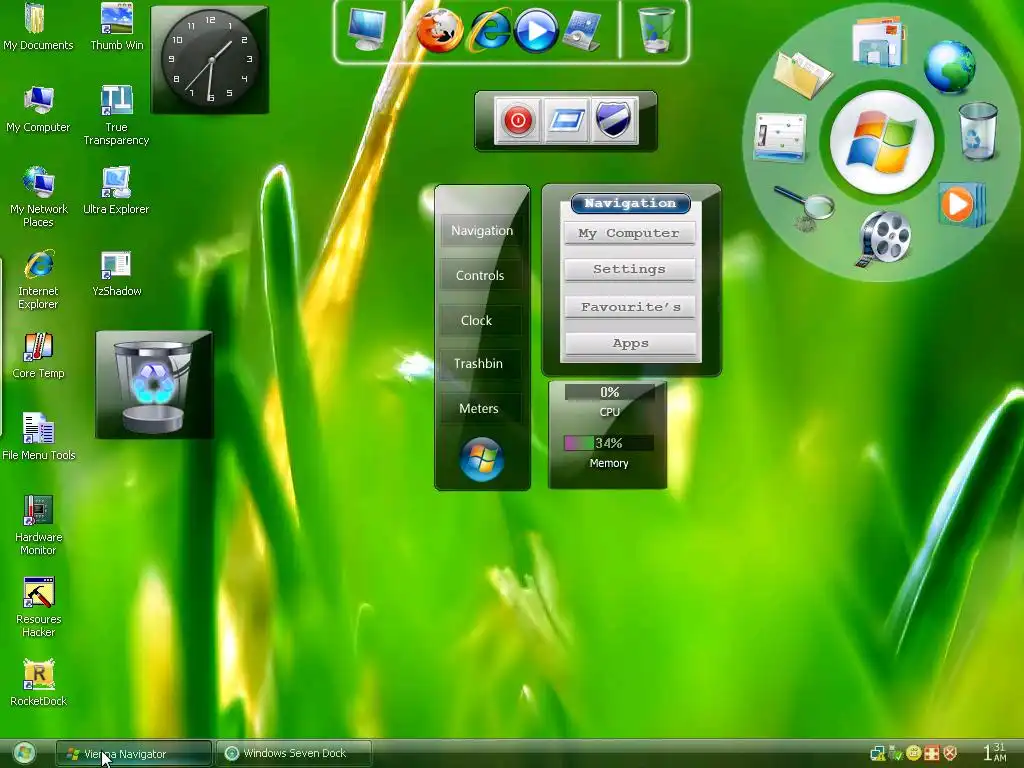Click the network connection tray icon
The image size is (1024, 768).
pos(877,754)
